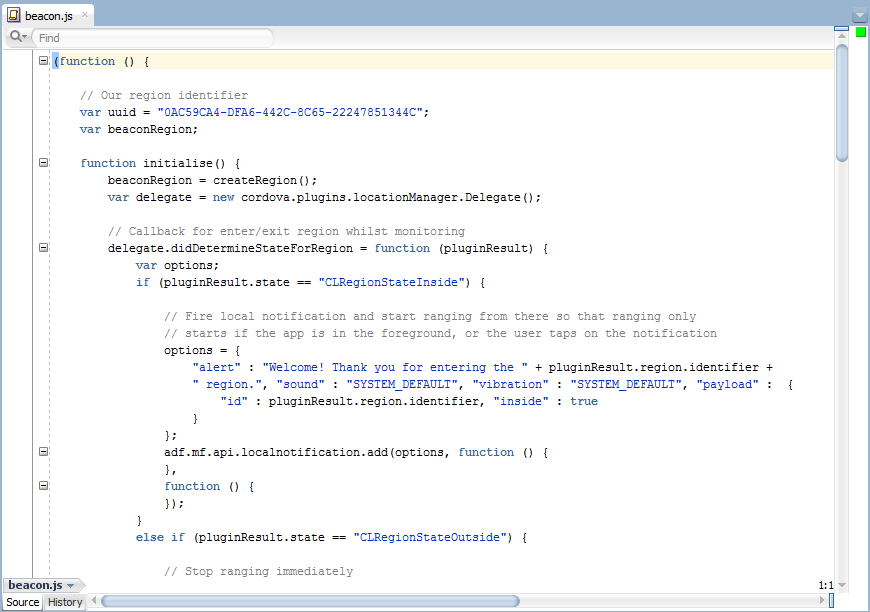
Task: Click the 1:1 cursor position indicator
Action: tap(826, 585)
